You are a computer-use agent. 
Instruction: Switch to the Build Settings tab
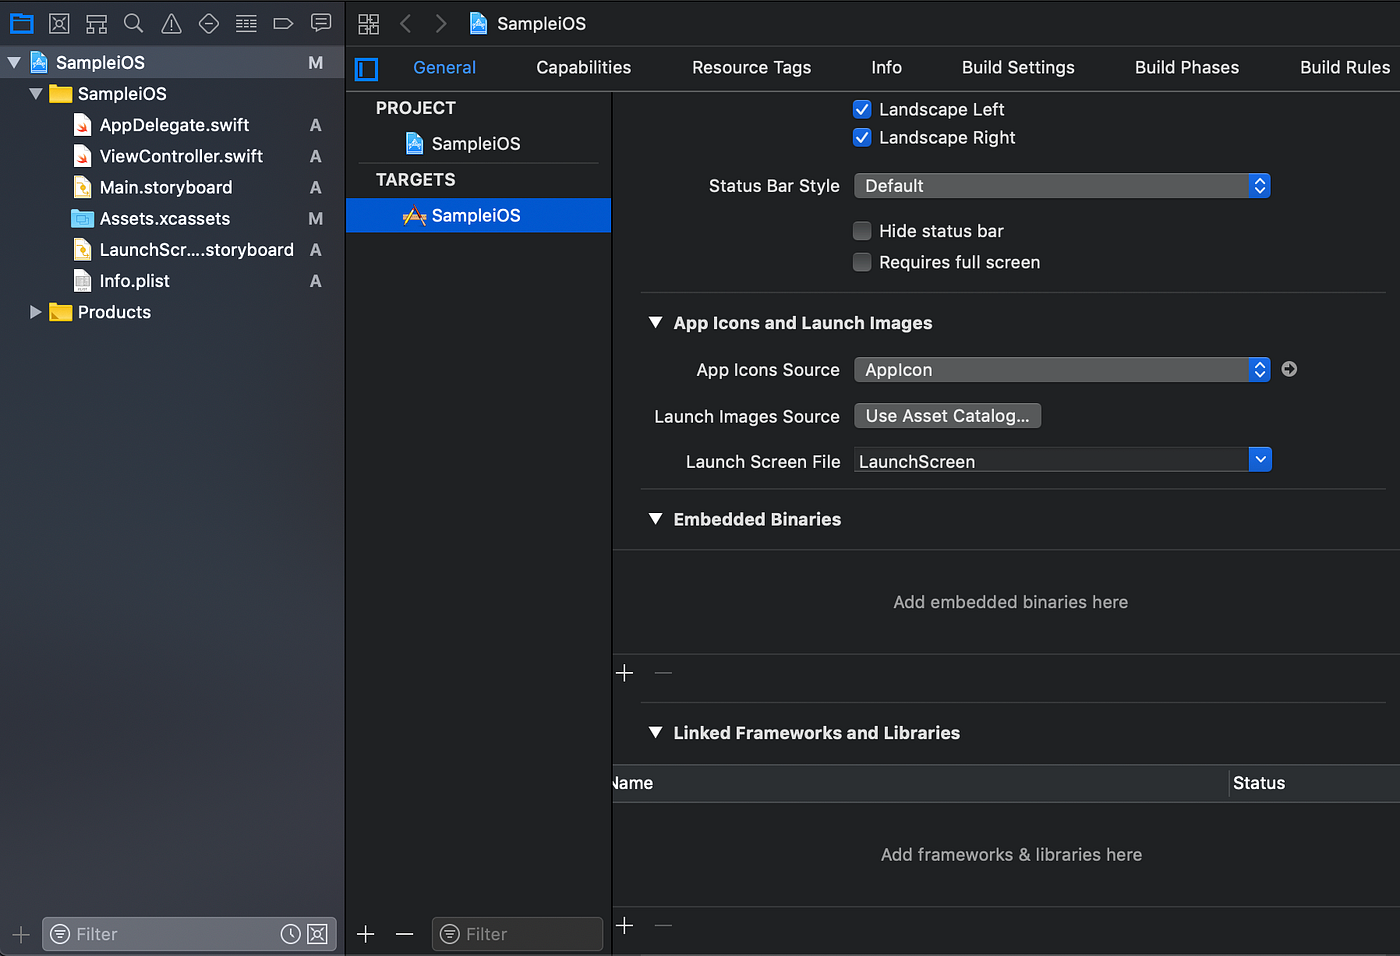[x=1018, y=67]
